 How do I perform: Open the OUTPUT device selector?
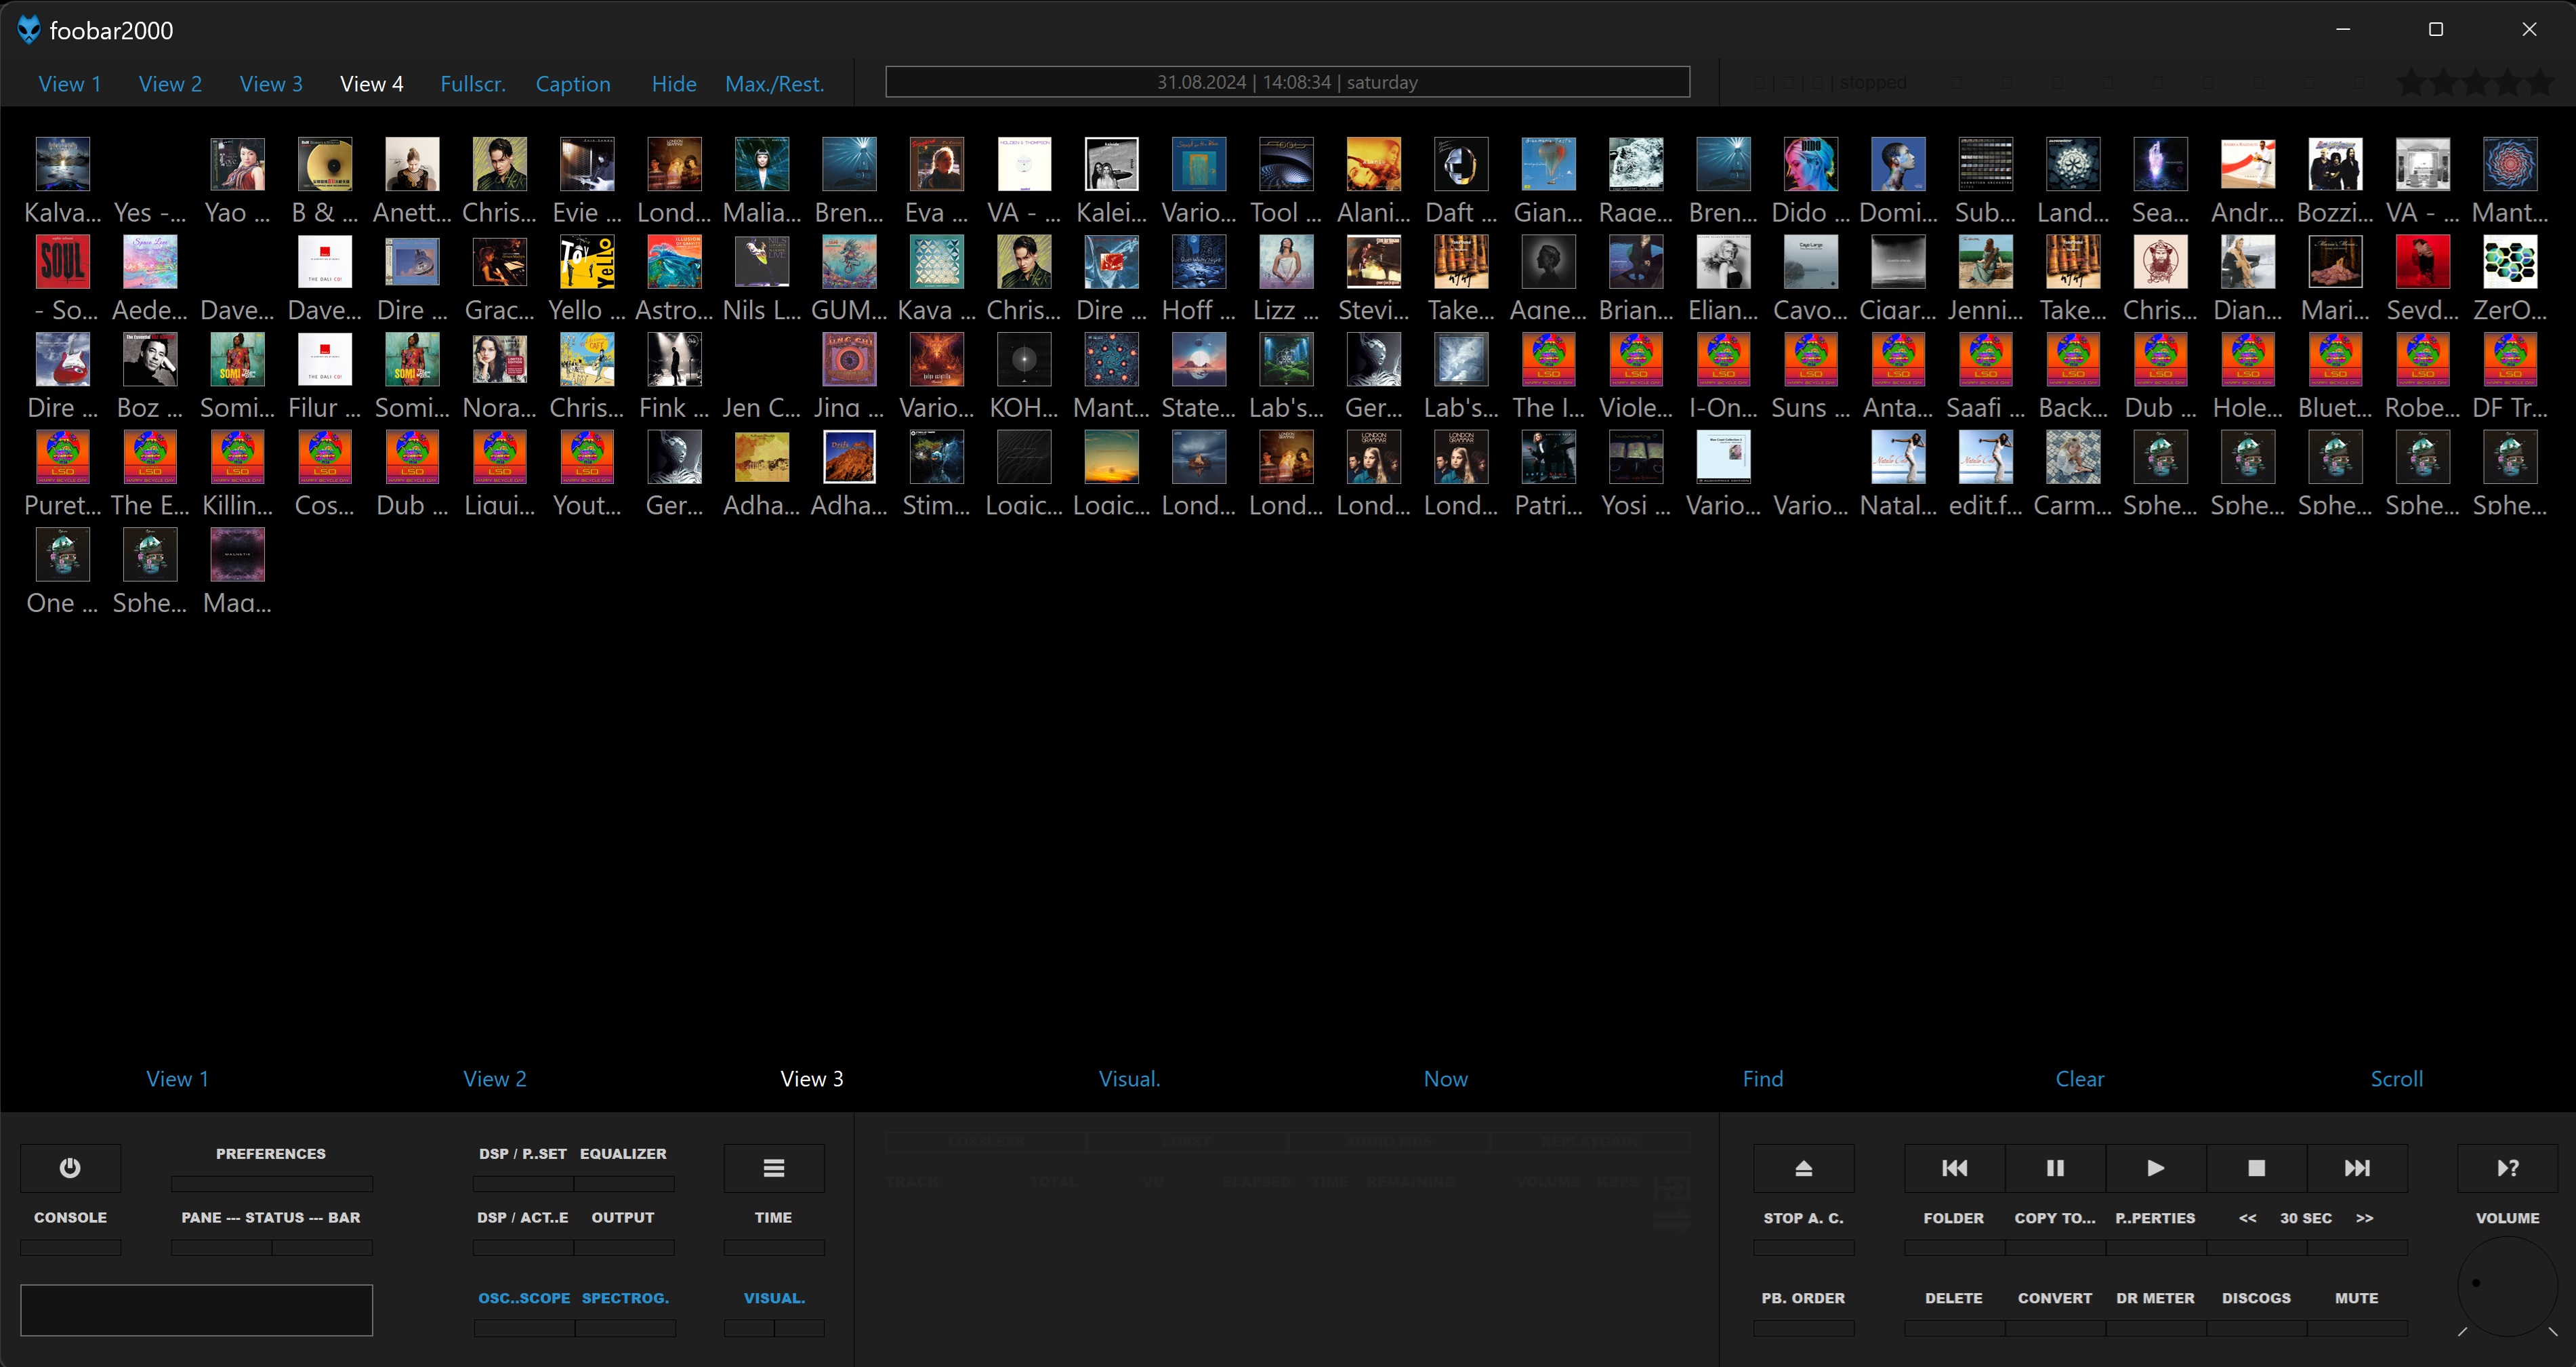coord(622,1217)
